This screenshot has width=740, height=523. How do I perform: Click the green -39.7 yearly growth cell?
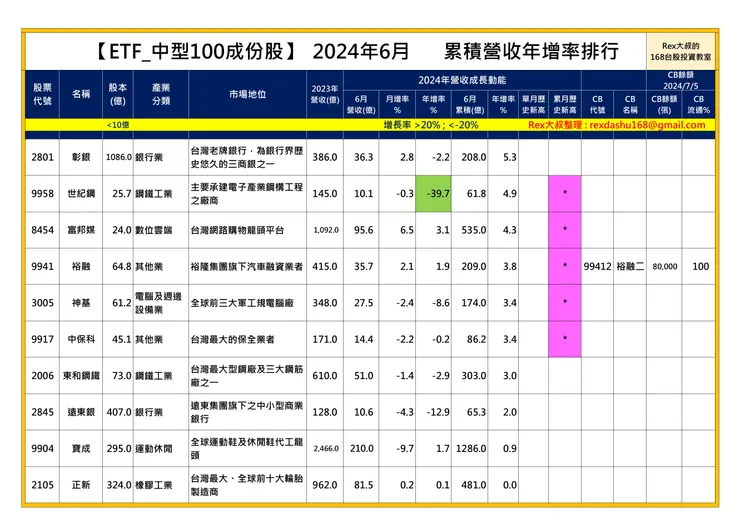click(x=433, y=194)
